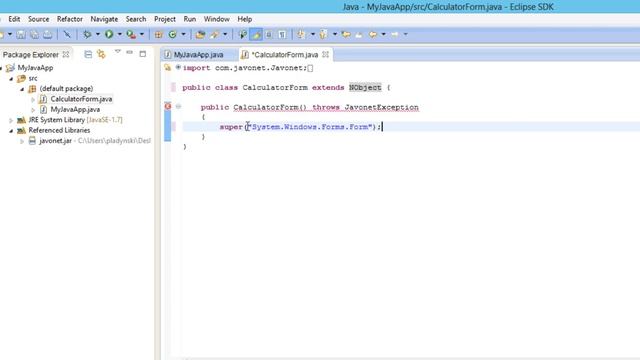Click the Last Edit Location icon
Image resolution: width=640 pixels, height=360 pixels.
pyautogui.click(x=346, y=35)
